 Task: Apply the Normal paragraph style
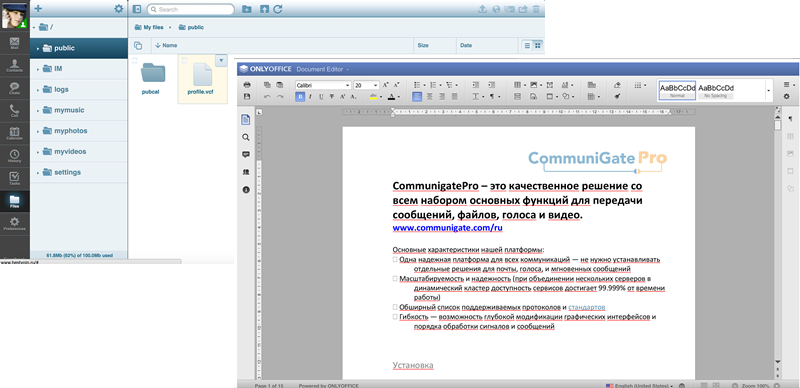click(x=677, y=90)
